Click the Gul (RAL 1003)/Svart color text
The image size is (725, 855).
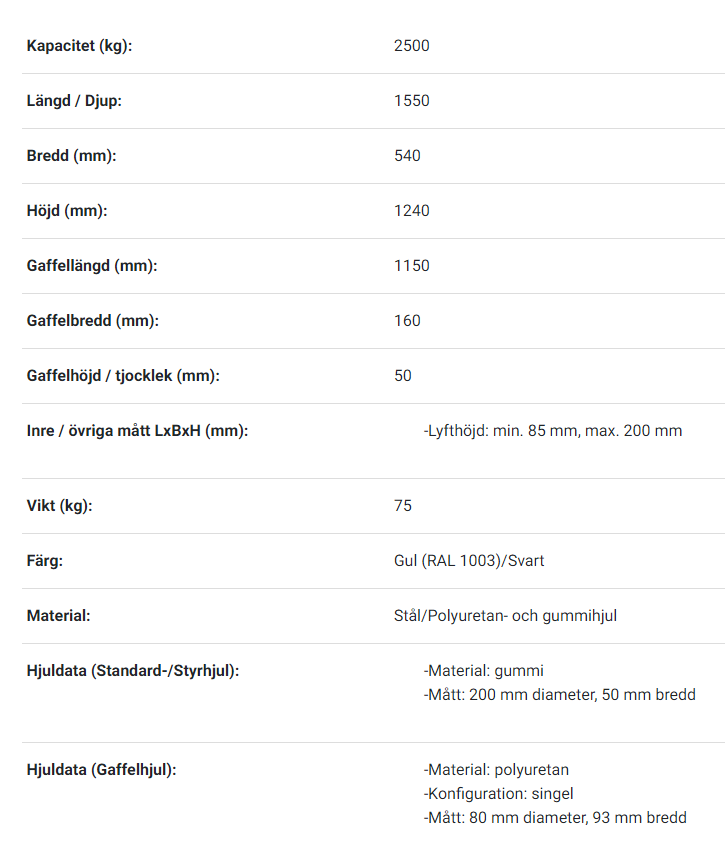click(x=469, y=561)
